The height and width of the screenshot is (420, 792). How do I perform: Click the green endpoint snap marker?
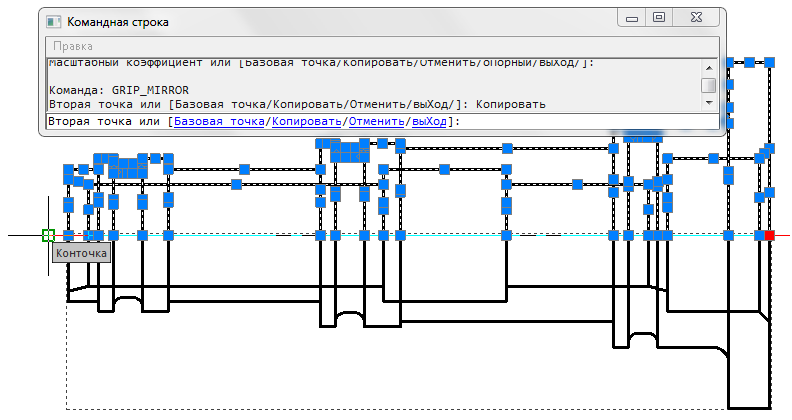point(48,235)
